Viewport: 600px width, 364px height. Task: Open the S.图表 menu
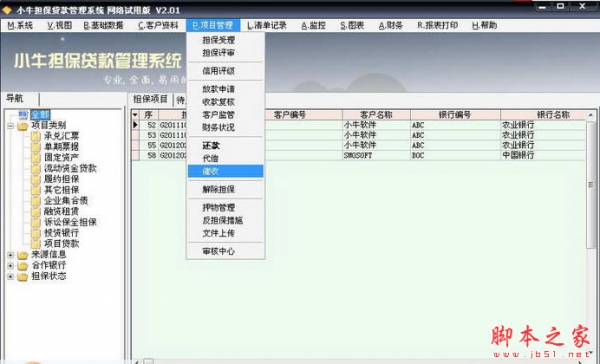pos(352,26)
